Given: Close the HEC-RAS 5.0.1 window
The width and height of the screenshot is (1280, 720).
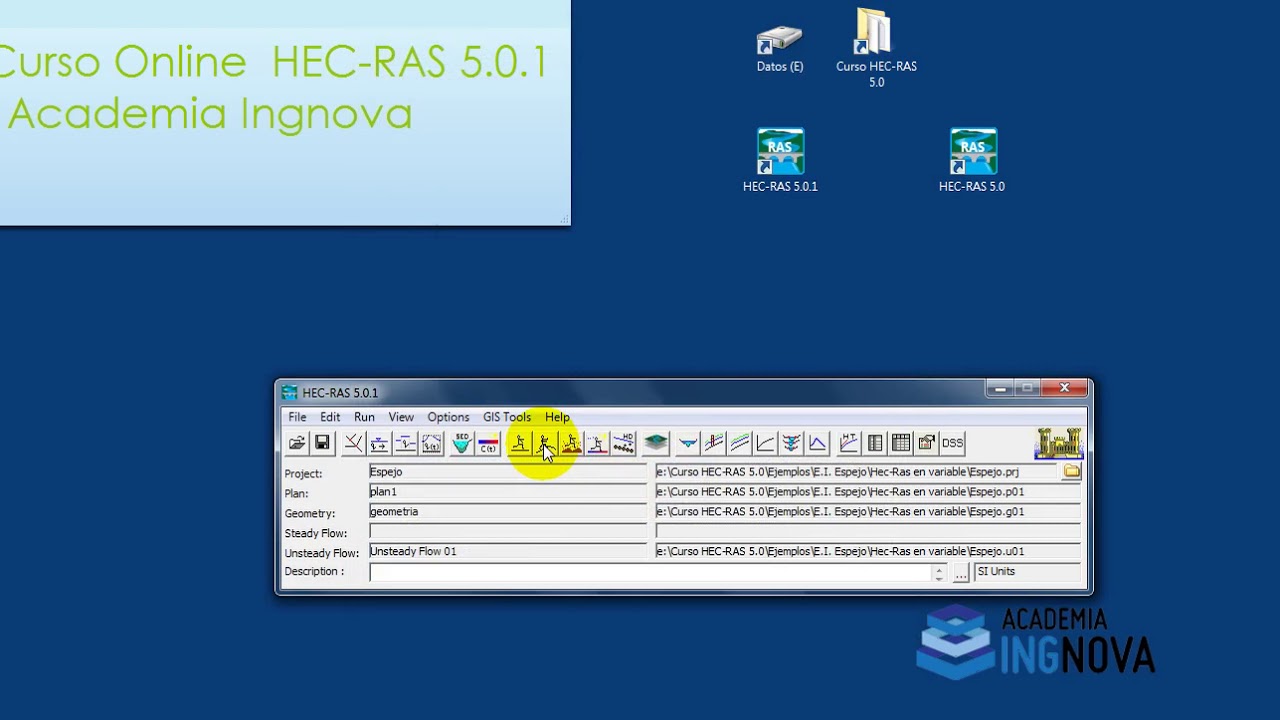Looking at the screenshot, I should pos(1064,388).
